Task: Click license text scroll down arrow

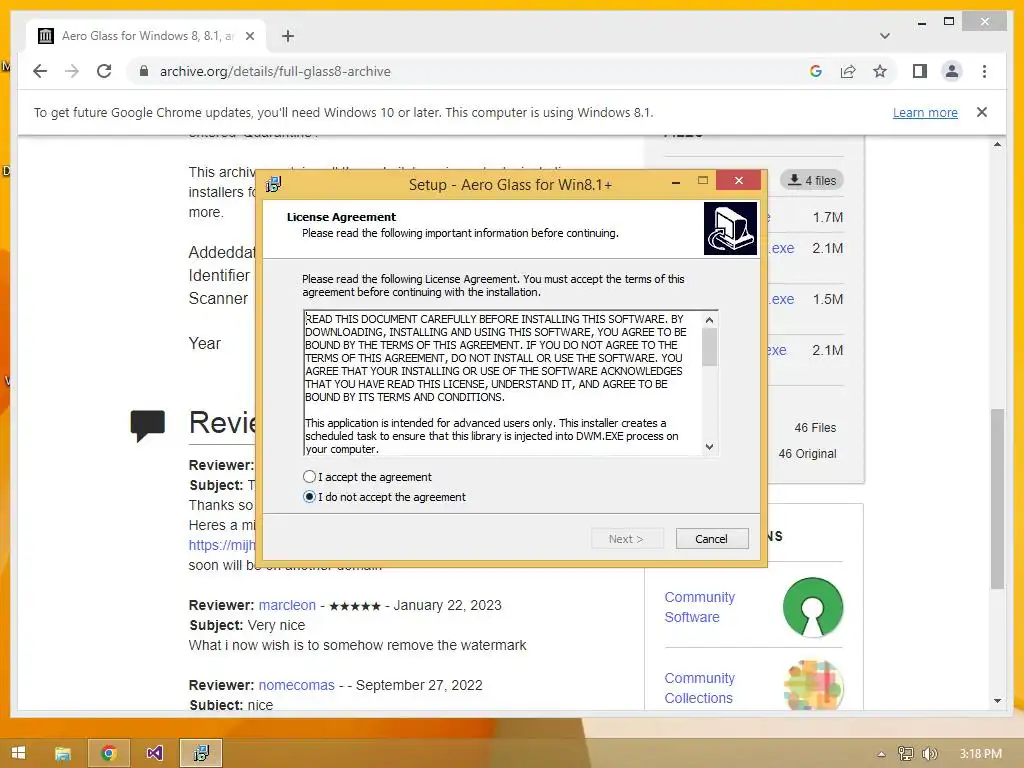Action: coord(709,447)
